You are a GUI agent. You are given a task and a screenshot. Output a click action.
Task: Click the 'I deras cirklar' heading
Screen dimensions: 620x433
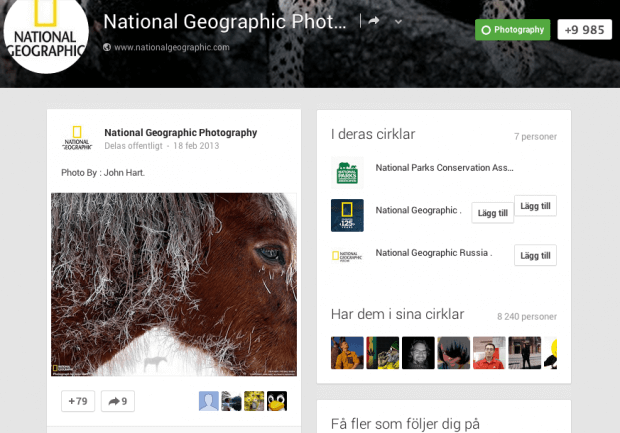(x=373, y=134)
